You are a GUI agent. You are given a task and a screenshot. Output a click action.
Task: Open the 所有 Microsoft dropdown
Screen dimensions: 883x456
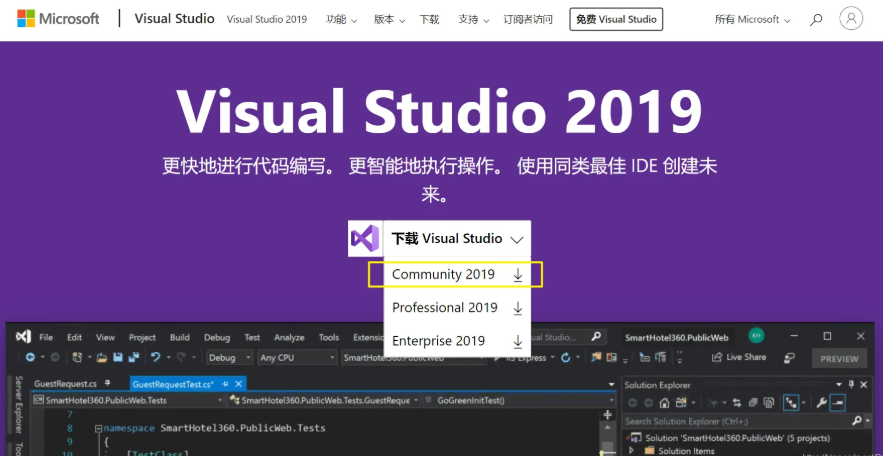[752, 19]
